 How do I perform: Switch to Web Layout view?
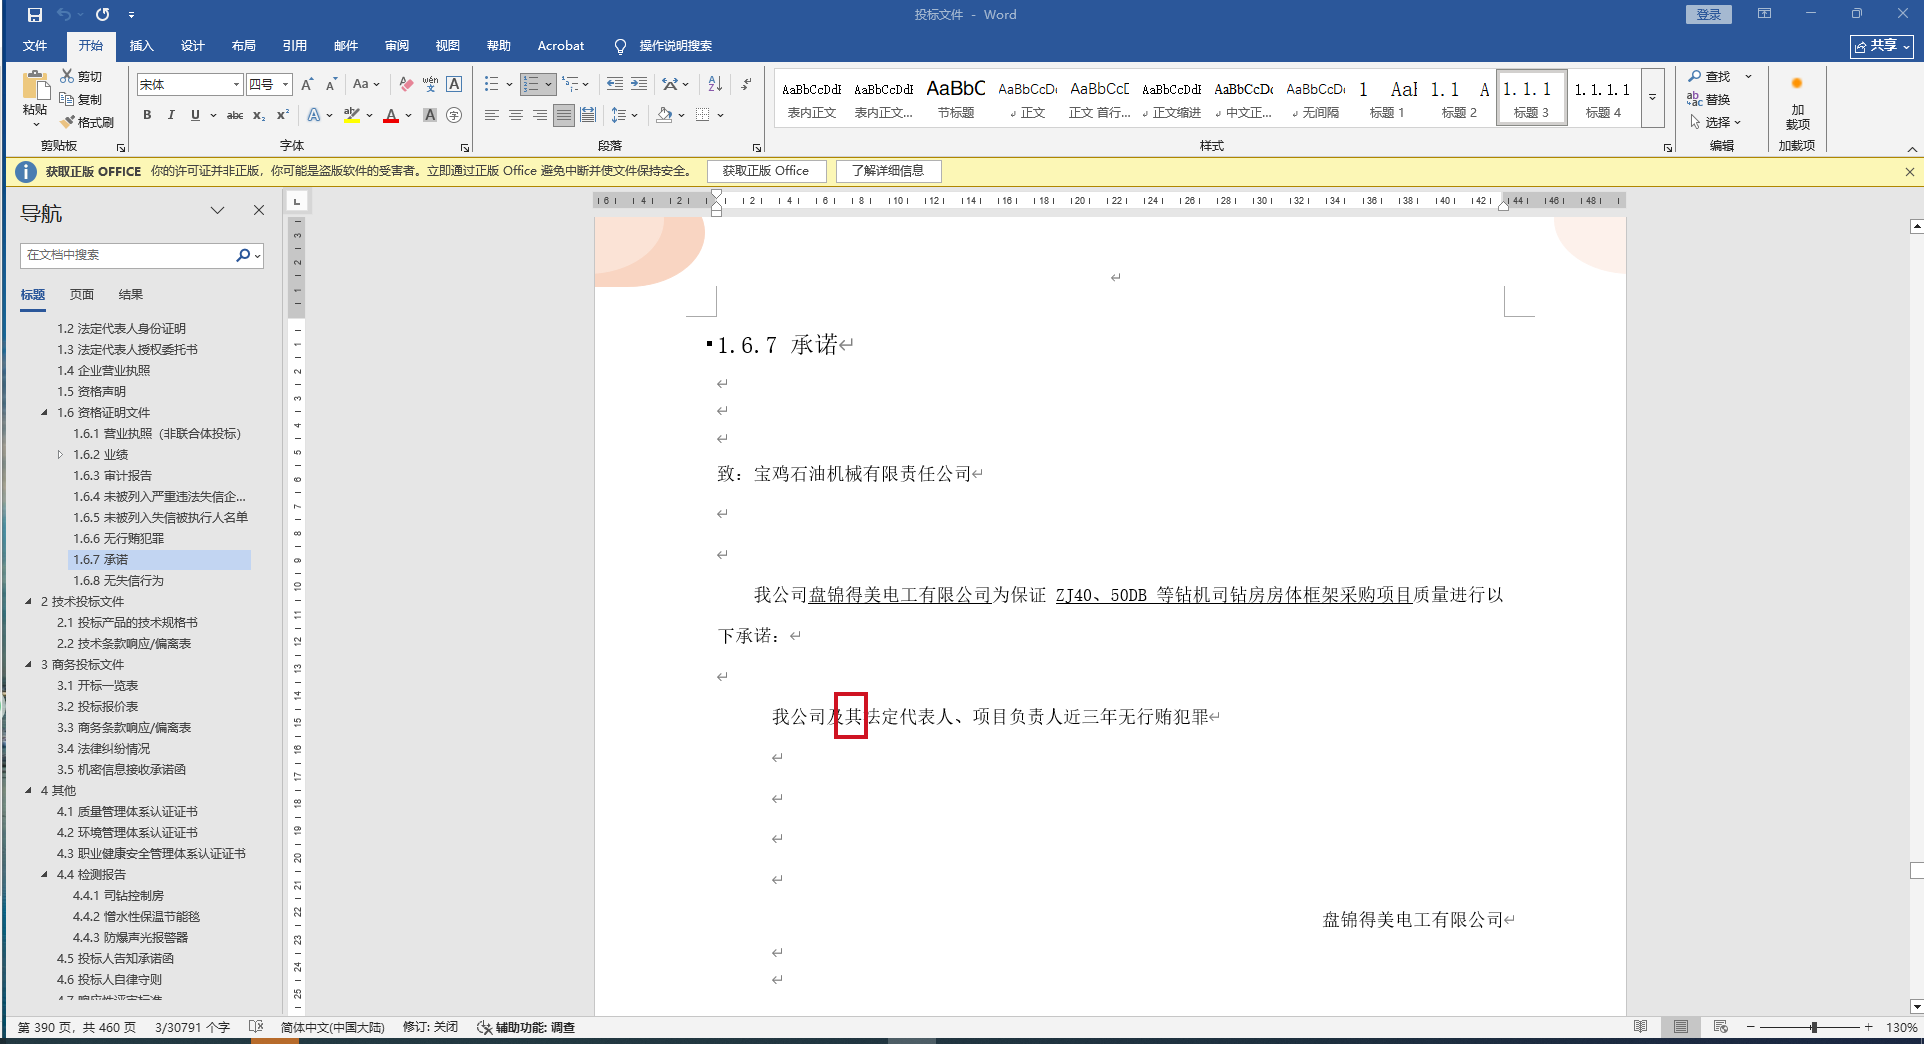coord(1720,1027)
